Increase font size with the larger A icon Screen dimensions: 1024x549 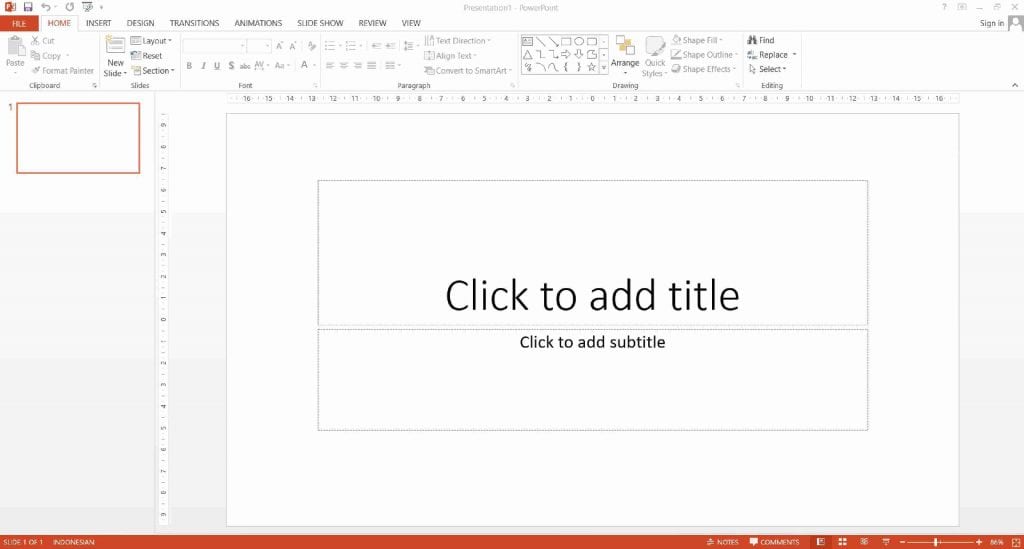click(279, 46)
